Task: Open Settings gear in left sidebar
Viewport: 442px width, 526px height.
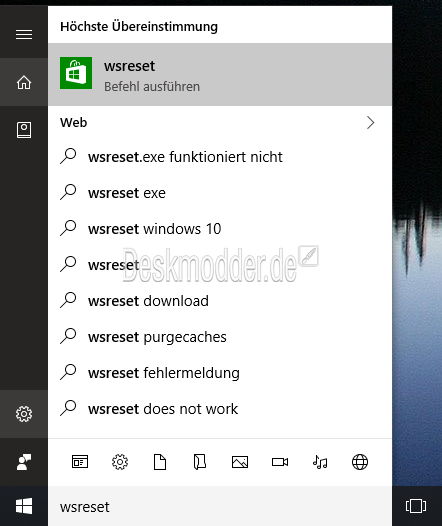Action: [24, 414]
